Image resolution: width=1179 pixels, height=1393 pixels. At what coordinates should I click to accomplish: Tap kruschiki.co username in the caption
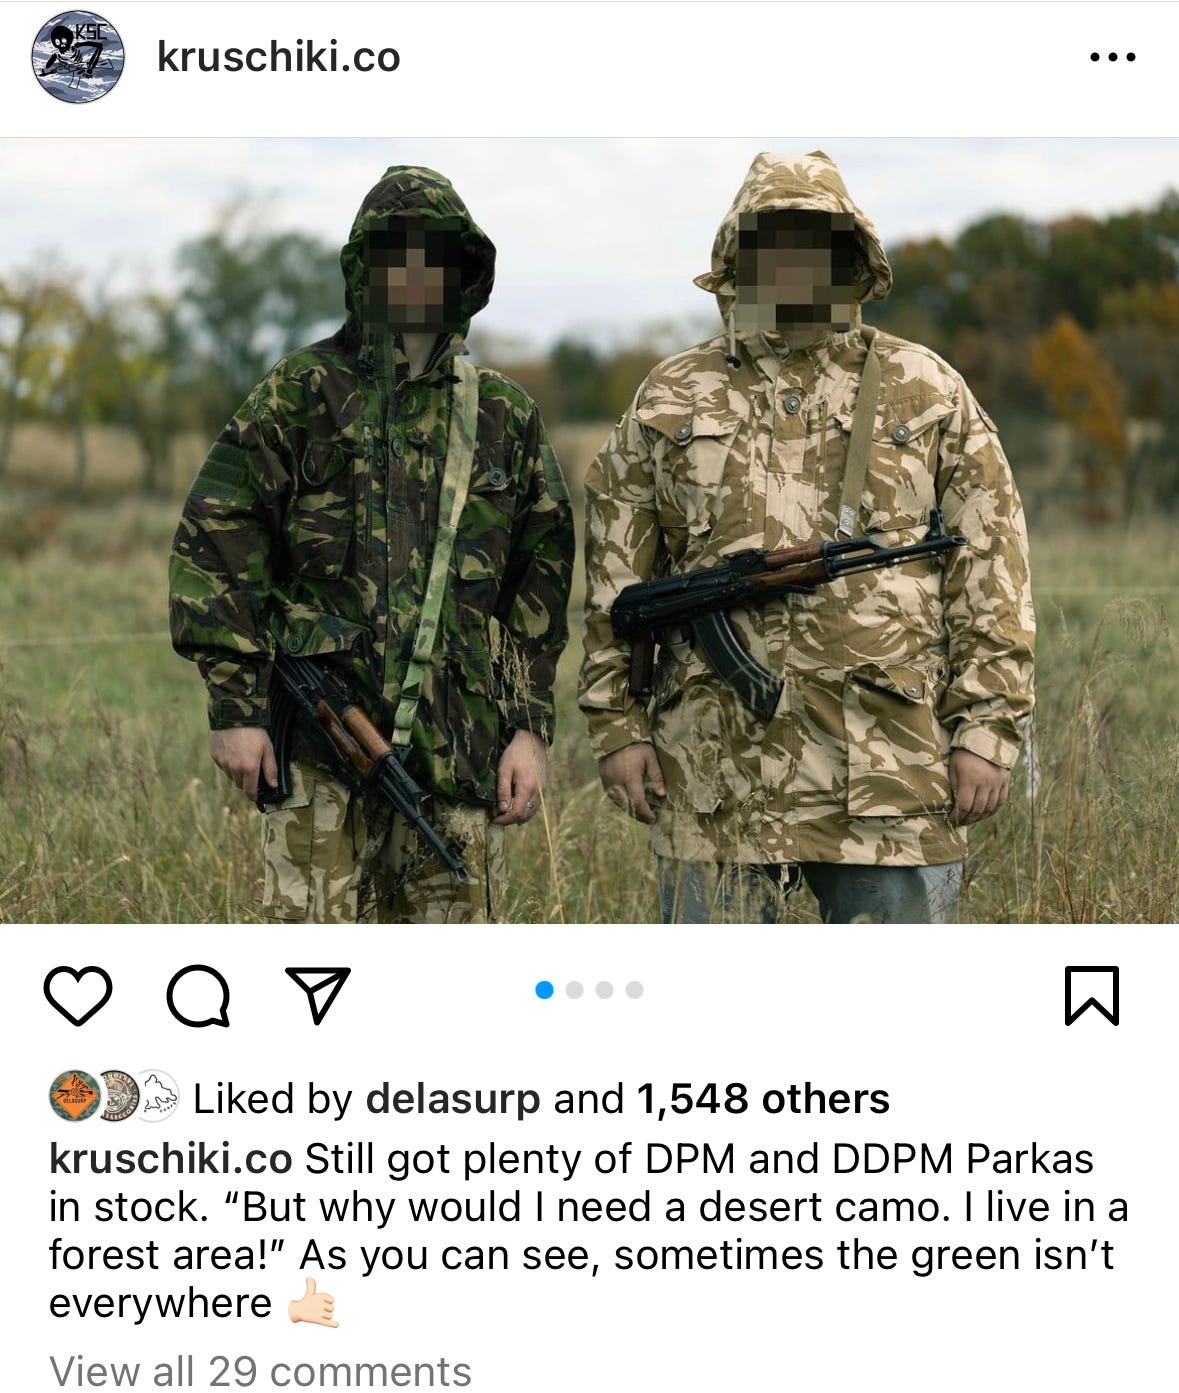point(171,1159)
